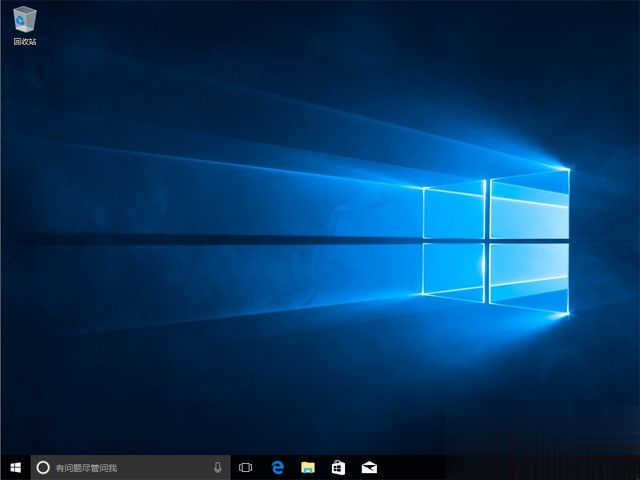Activate the Cortana microphone icon

pyautogui.click(x=218, y=467)
